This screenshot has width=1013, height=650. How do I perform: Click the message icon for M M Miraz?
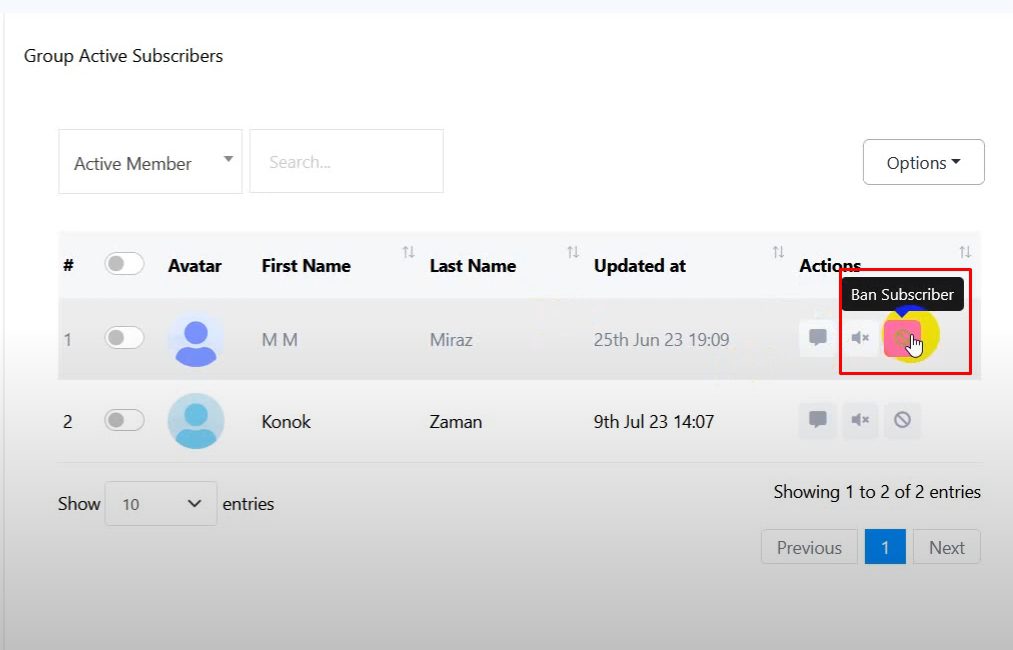click(x=817, y=338)
